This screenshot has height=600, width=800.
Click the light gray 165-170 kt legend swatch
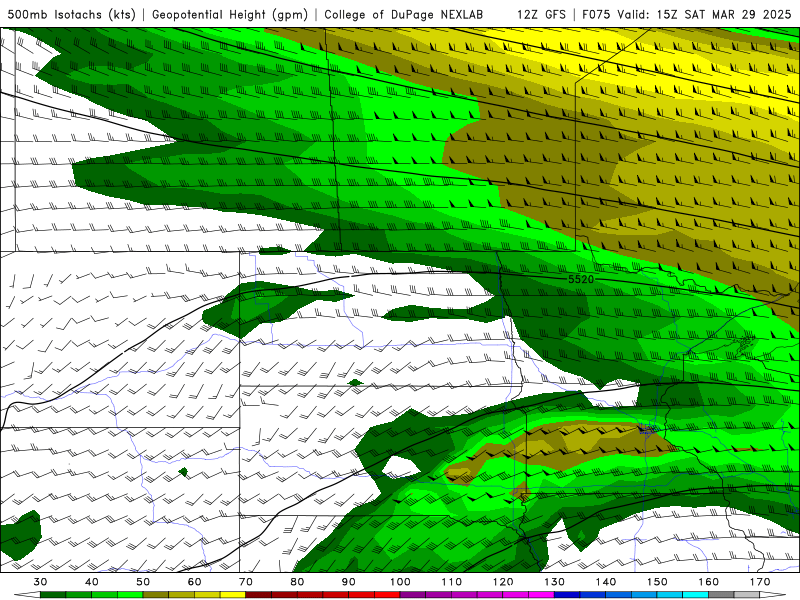pyautogui.click(x=747, y=595)
